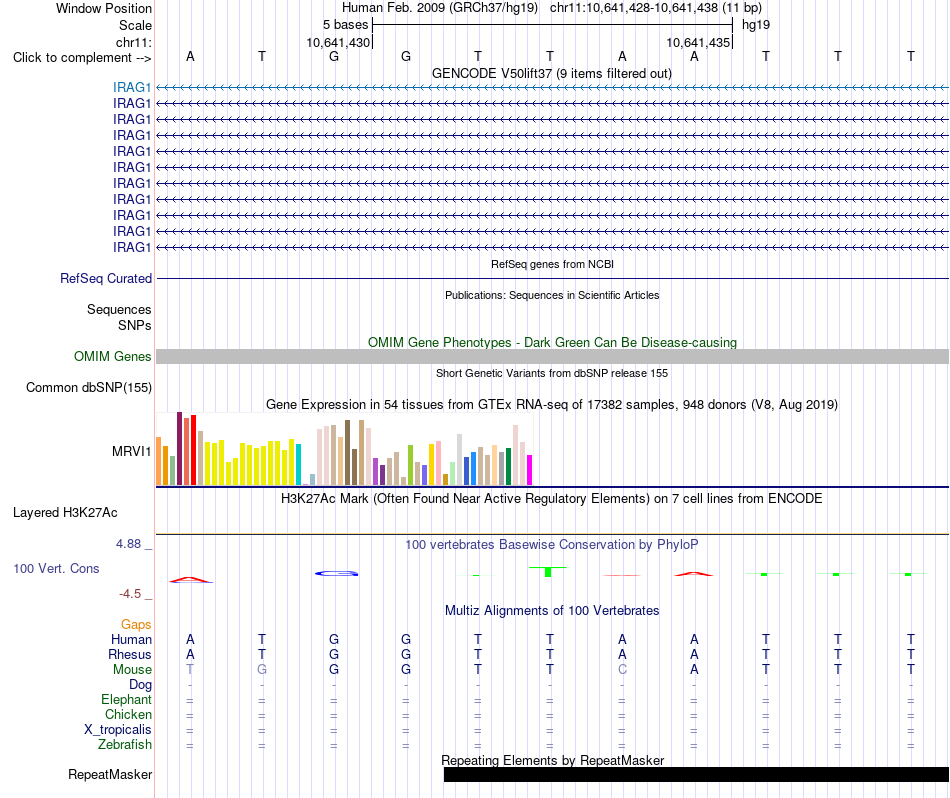Click the RefSeq Curated track label
Screen dimensions: 950x798
pyautogui.click(x=105, y=278)
